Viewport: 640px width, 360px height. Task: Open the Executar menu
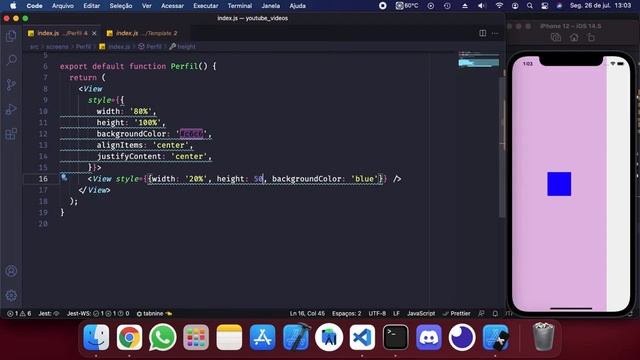206,6
